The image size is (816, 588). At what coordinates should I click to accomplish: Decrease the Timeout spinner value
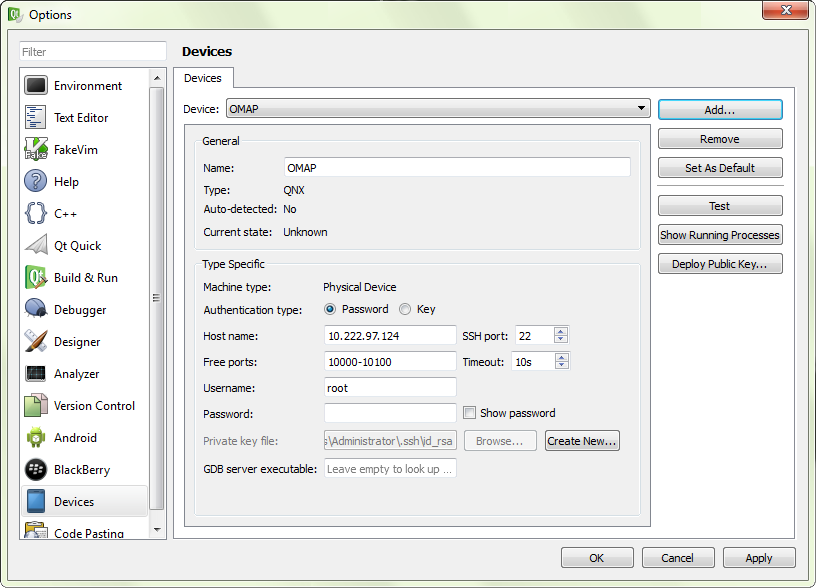561,366
